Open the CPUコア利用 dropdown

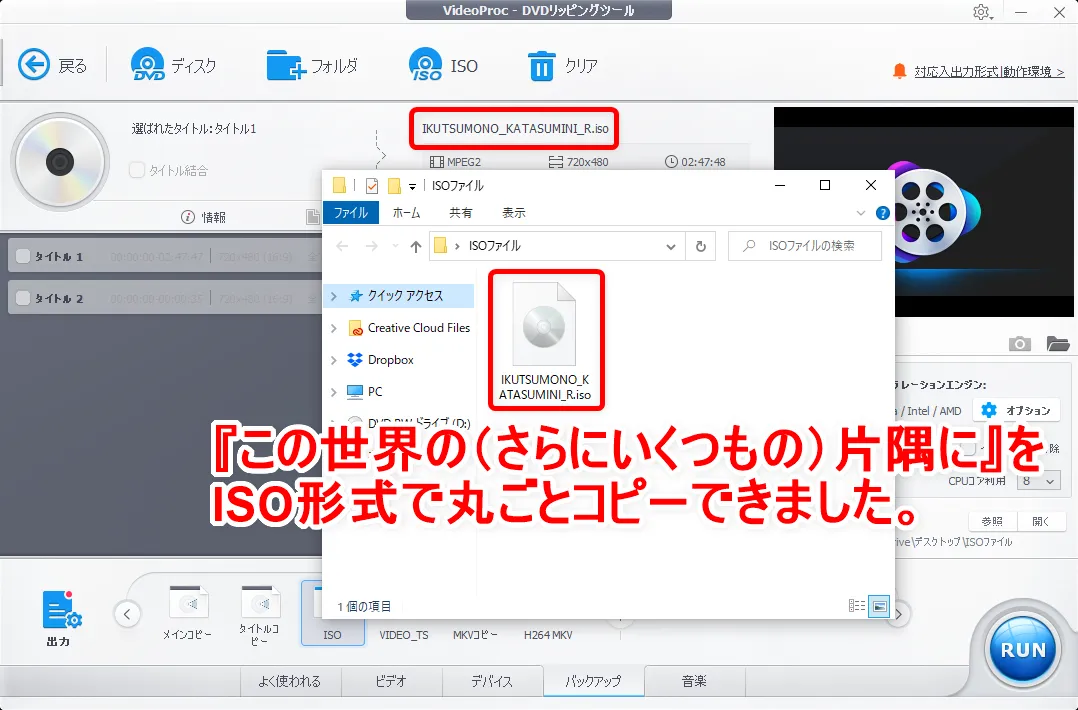(1038, 480)
